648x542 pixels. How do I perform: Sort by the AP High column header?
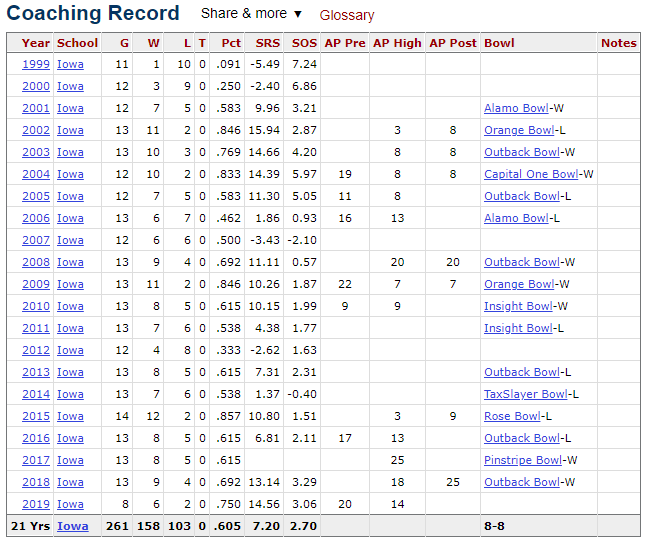(397, 43)
